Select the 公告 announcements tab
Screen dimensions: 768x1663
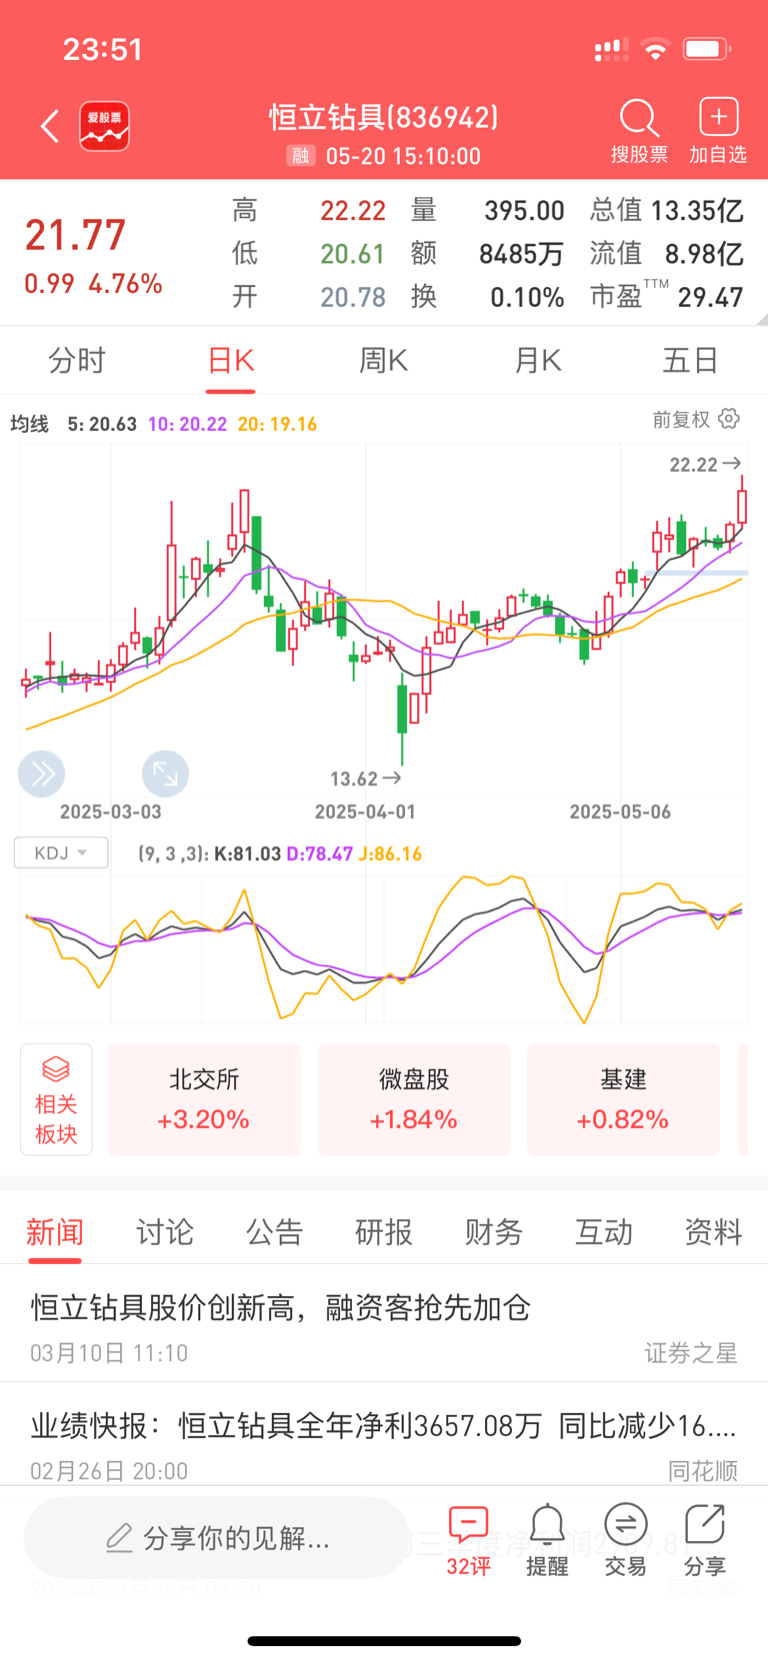click(274, 1232)
